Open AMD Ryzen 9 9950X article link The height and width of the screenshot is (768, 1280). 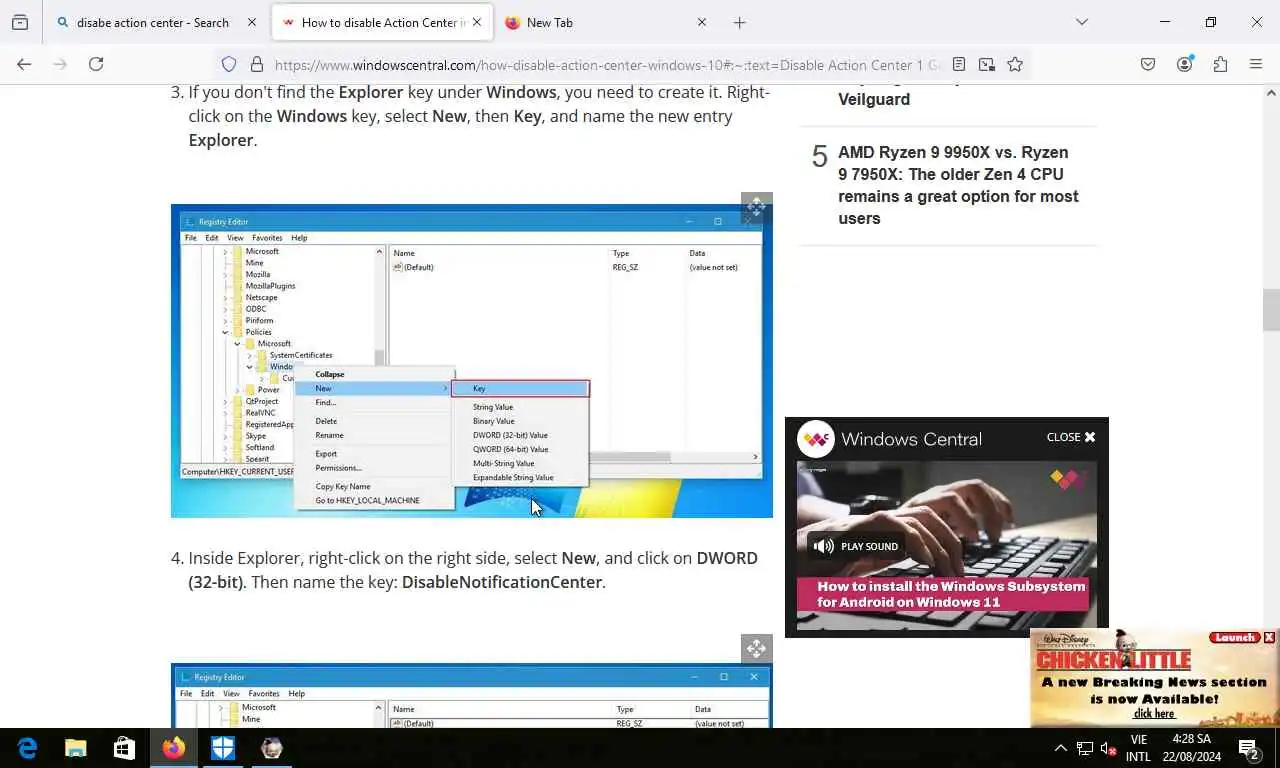coord(958,185)
